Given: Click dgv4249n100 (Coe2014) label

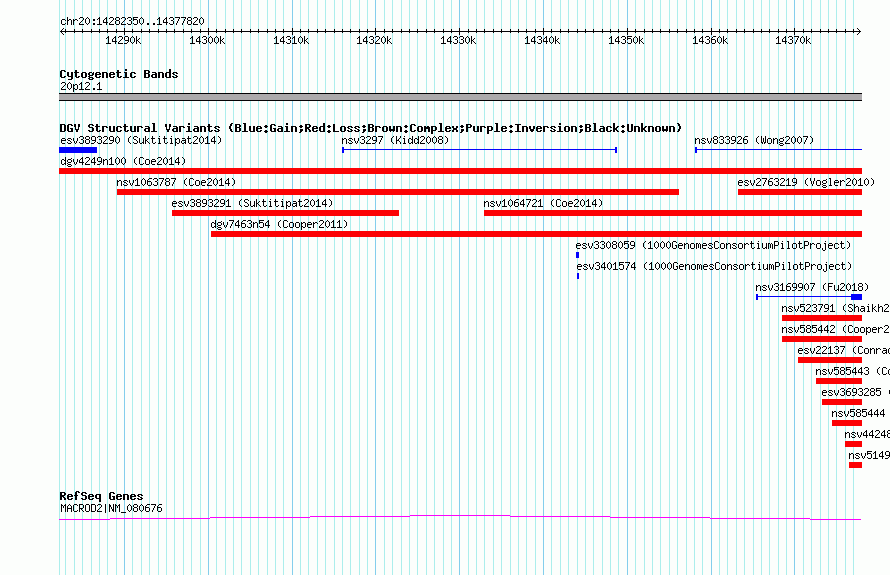Looking at the screenshot, I should [123, 161].
